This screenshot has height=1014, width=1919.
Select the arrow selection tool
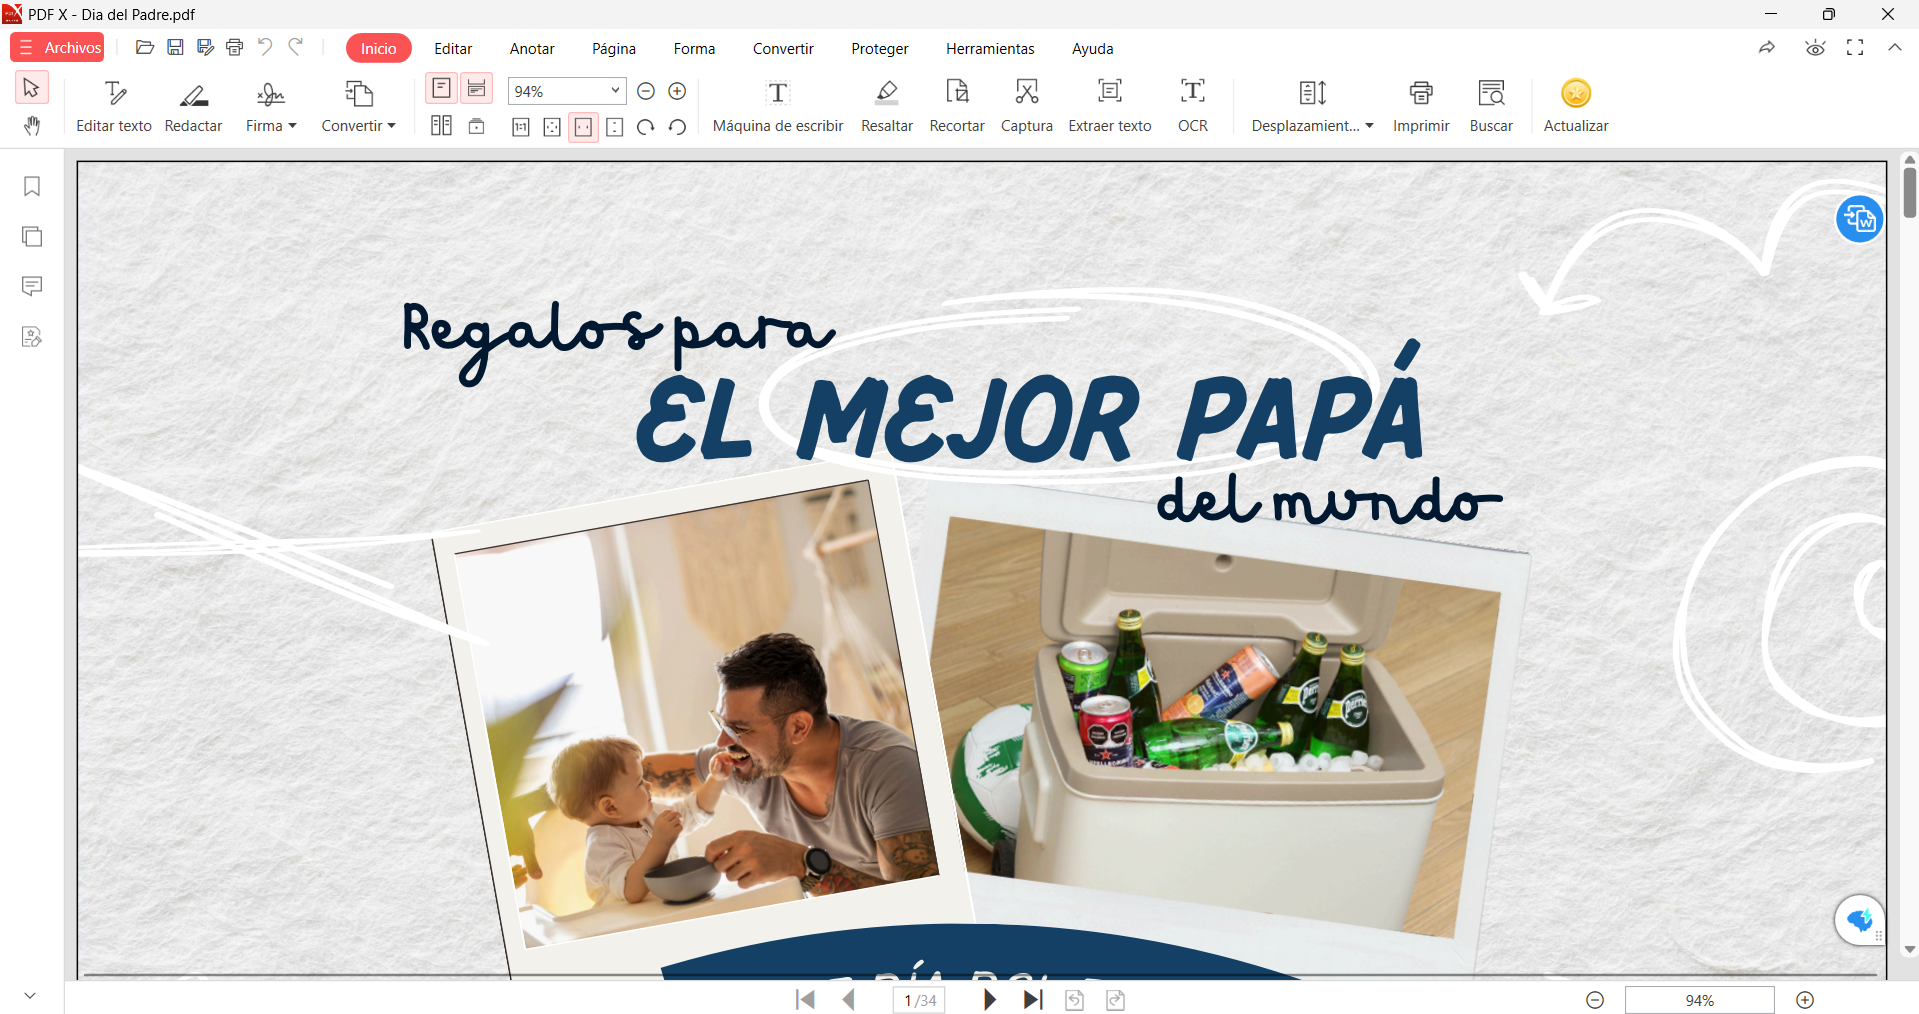click(x=32, y=88)
